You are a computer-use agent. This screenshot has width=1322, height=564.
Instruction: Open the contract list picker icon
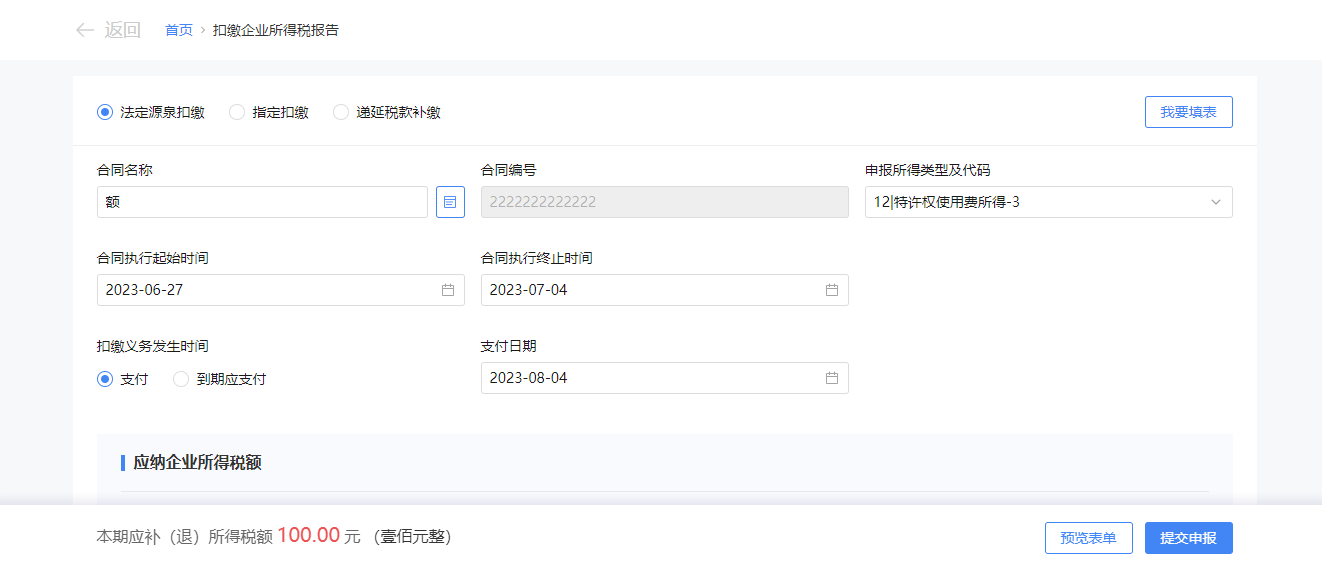click(450, 202)
